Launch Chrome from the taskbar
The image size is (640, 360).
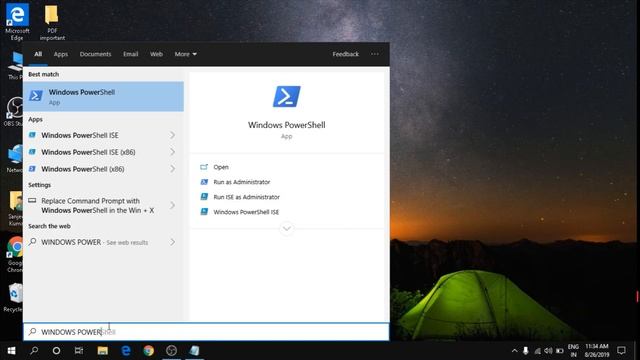click(x=149, y=351)
